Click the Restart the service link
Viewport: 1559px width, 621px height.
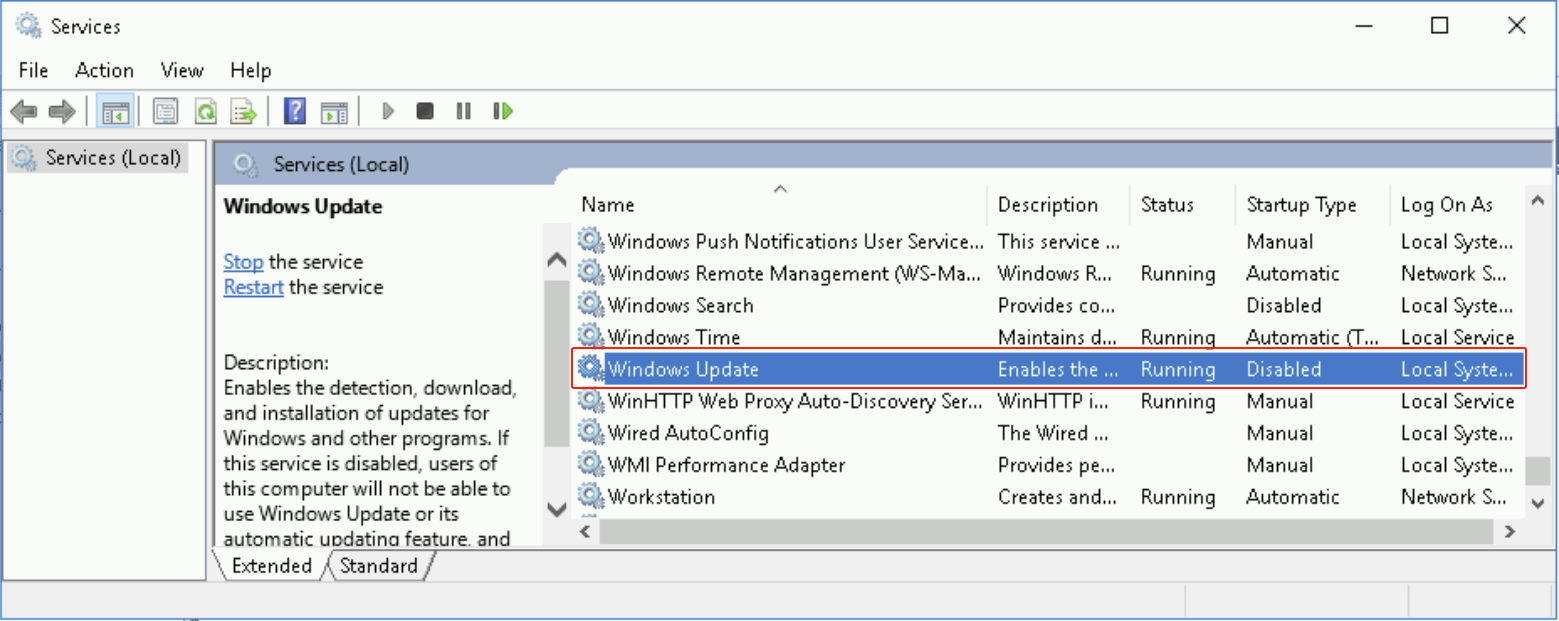(254, 287)
